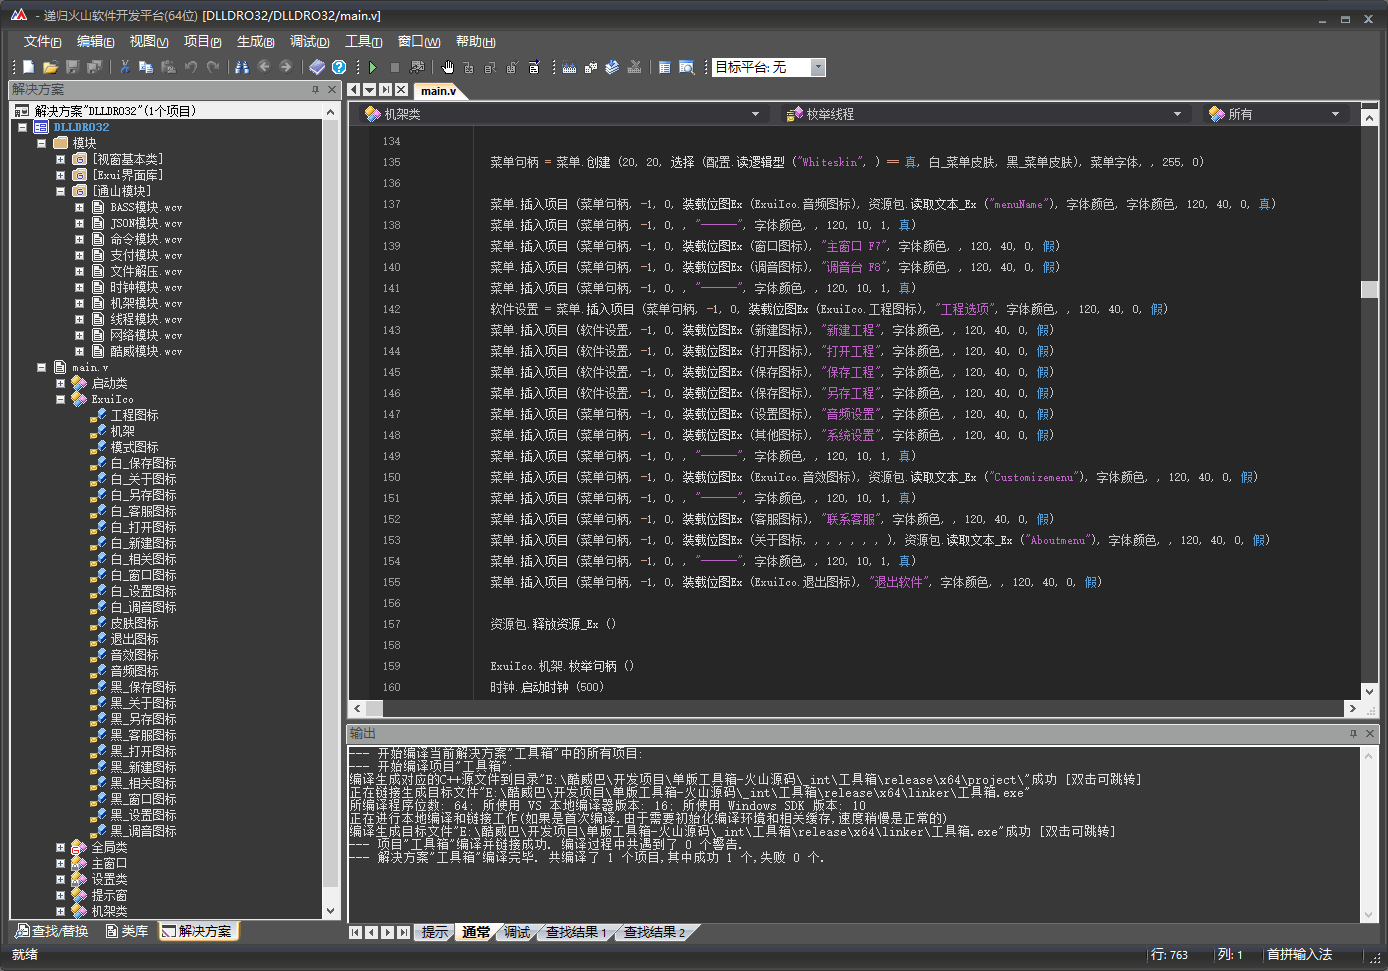Open the 调试(D) menu
Screen dimensions: 1388x971
click(309, 41)
